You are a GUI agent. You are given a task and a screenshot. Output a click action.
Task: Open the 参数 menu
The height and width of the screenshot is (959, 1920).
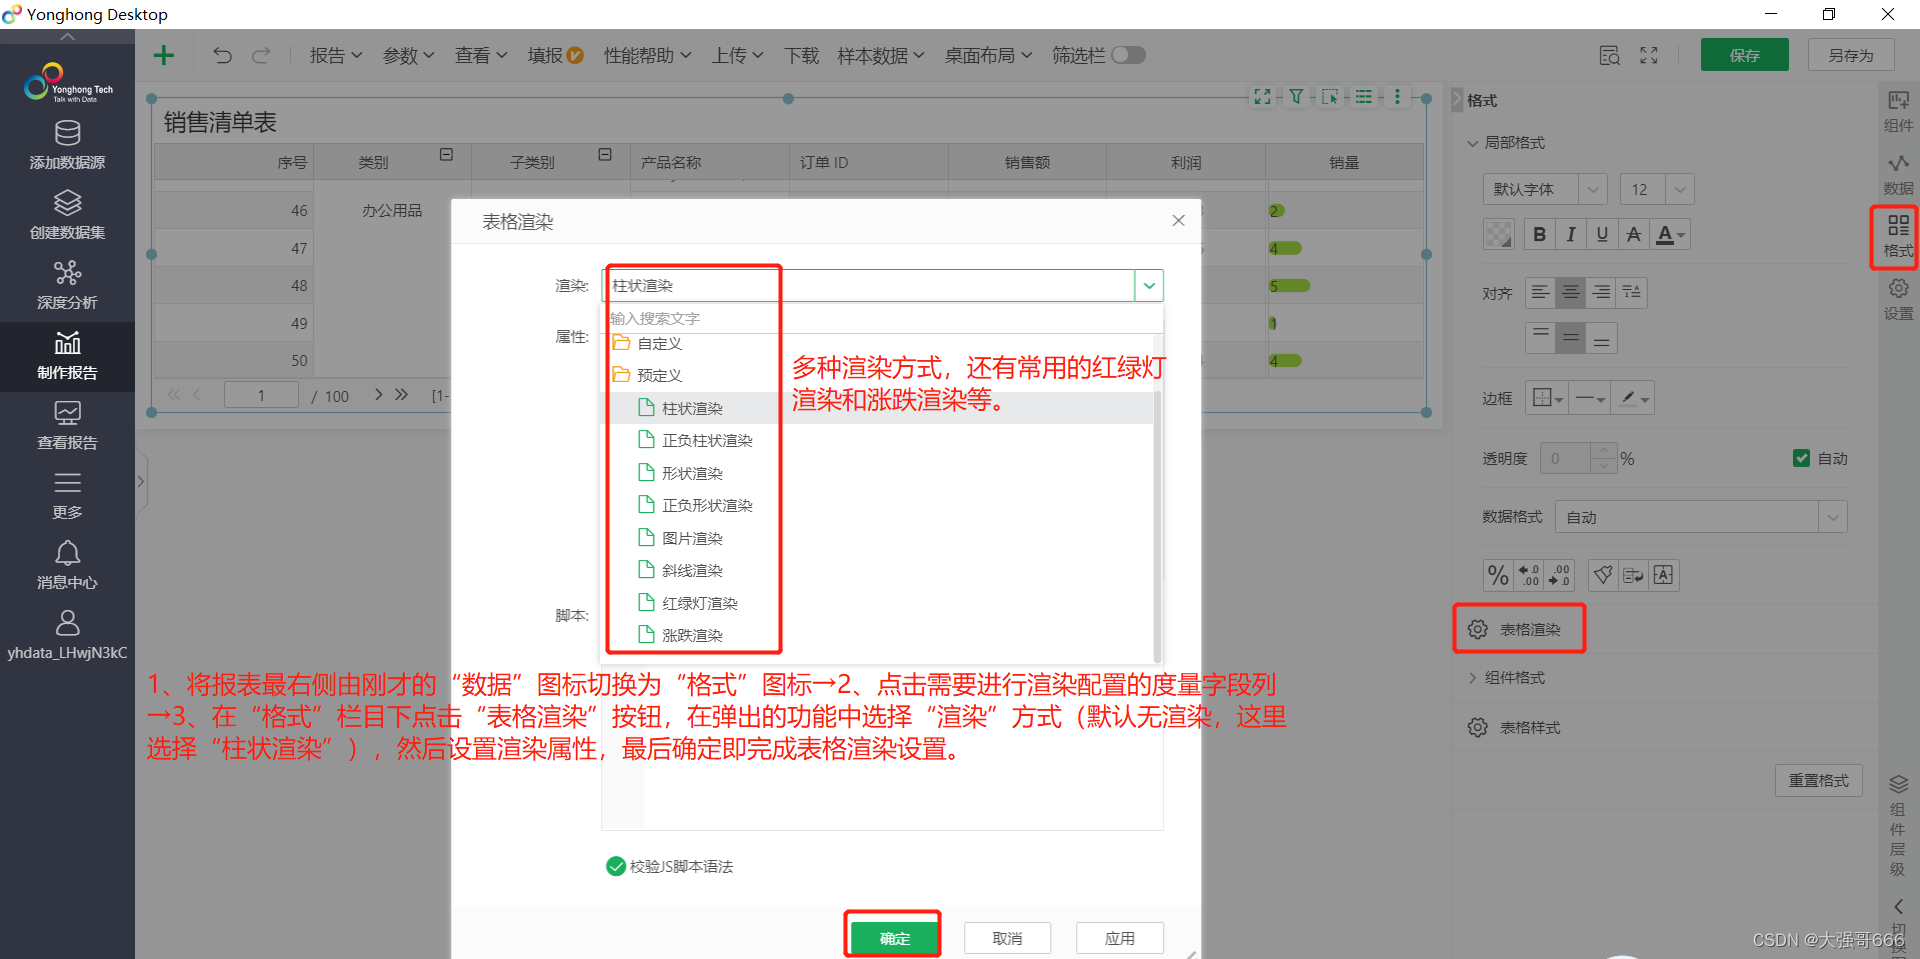[408, 55]
